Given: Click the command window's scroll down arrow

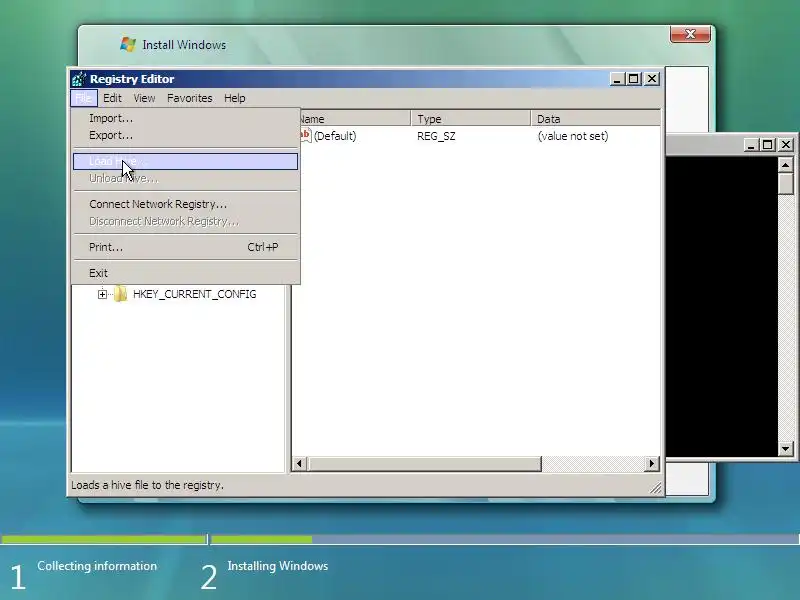Looking at the screenshot, I should [x=786, y=449].
